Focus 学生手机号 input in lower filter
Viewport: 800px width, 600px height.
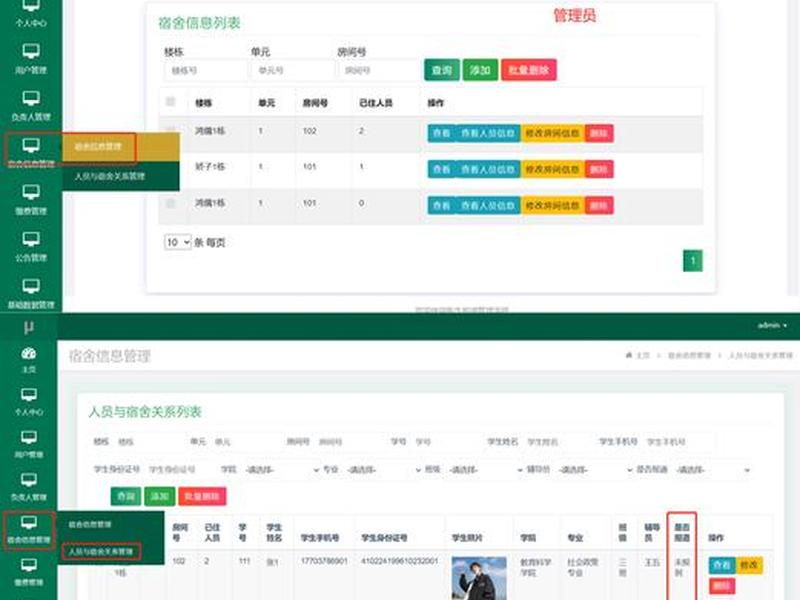click(679, 442)
